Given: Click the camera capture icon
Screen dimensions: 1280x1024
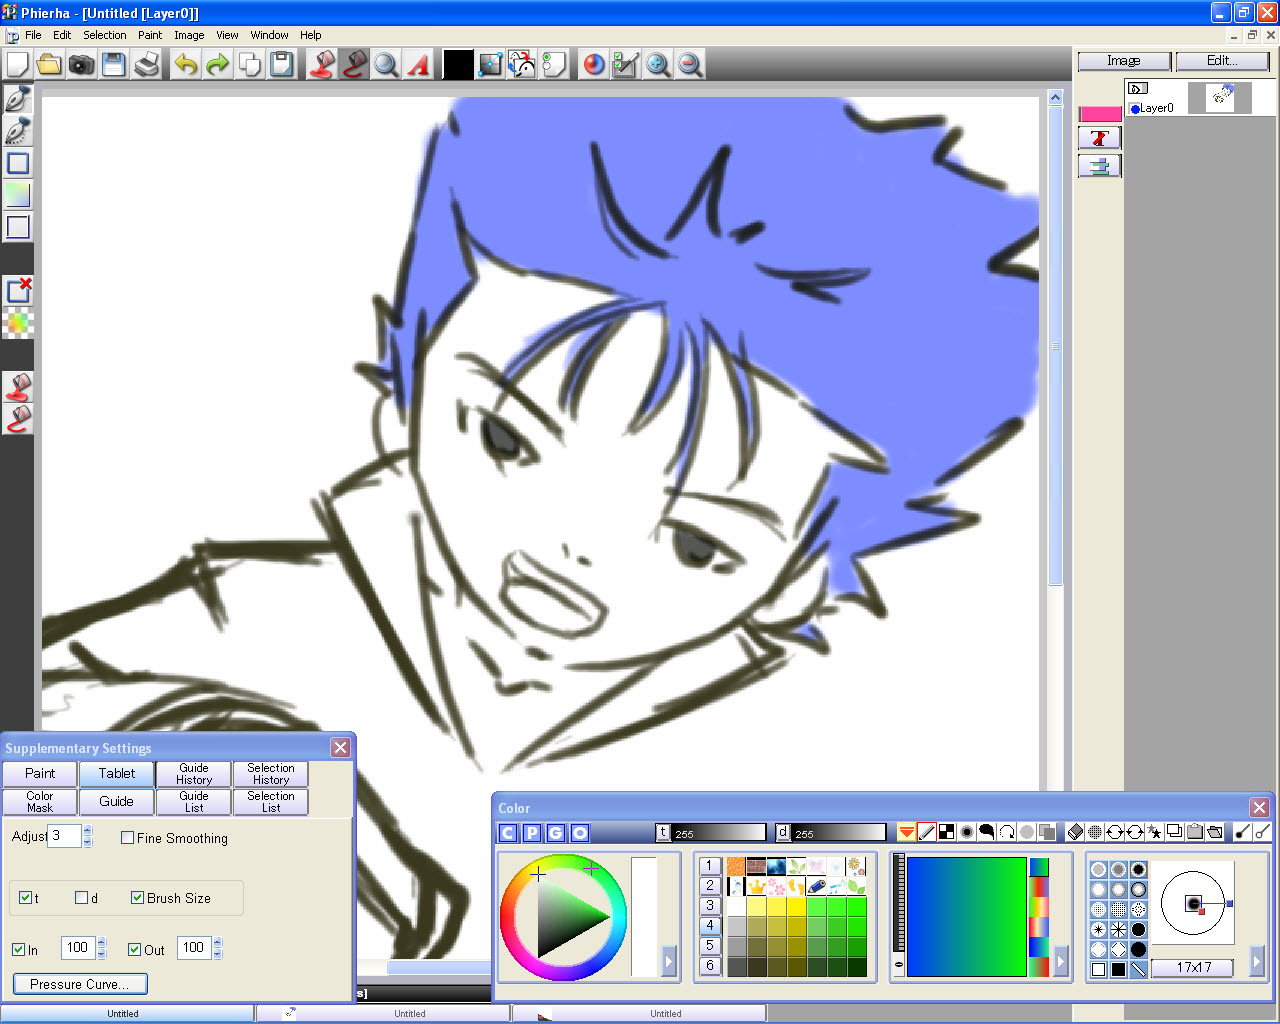Looking at the screenshot, I should pyautogui.click(x=81, y=64).
